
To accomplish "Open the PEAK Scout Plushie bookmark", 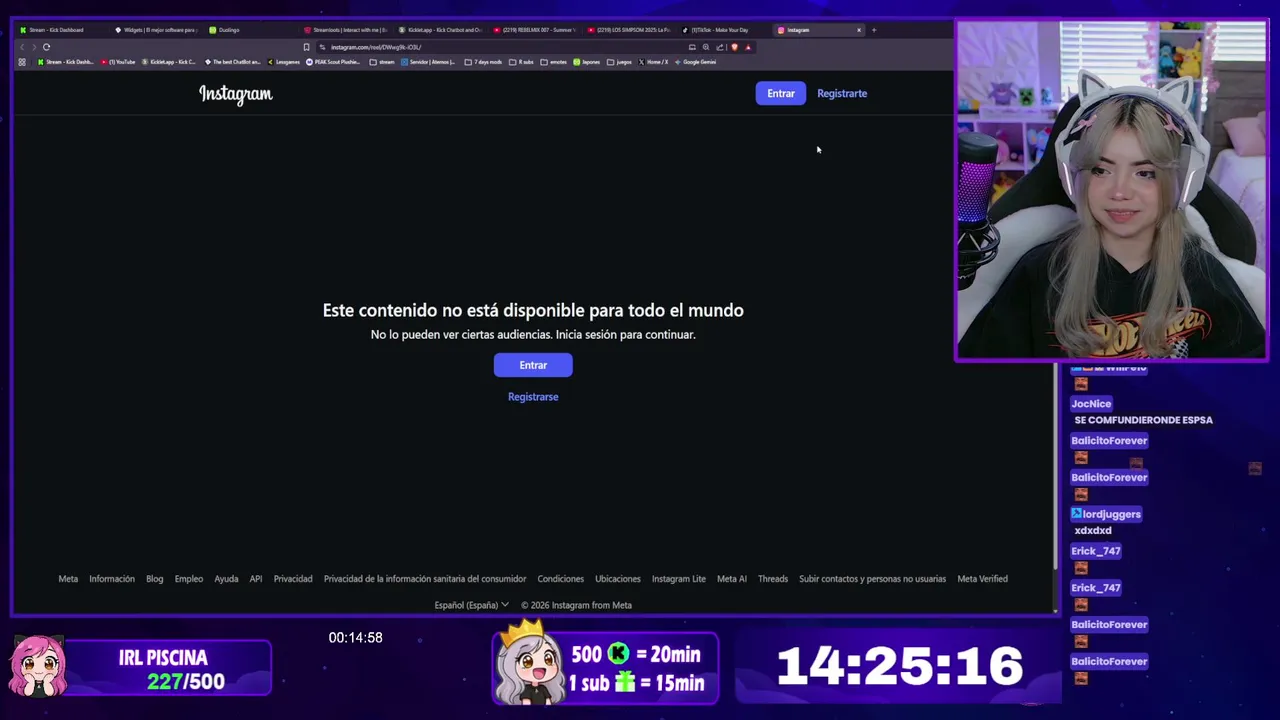I will (x=333, y=62).
